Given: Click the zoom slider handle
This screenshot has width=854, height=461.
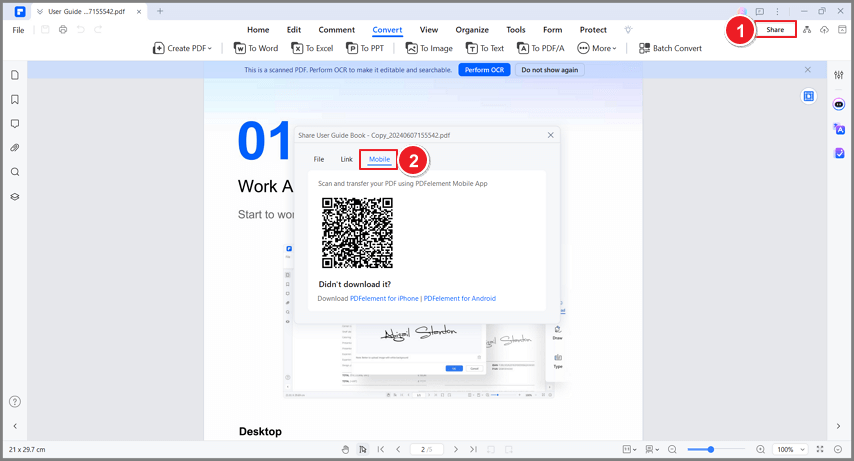Looking at the screenshot, I should tap(711, 450).
